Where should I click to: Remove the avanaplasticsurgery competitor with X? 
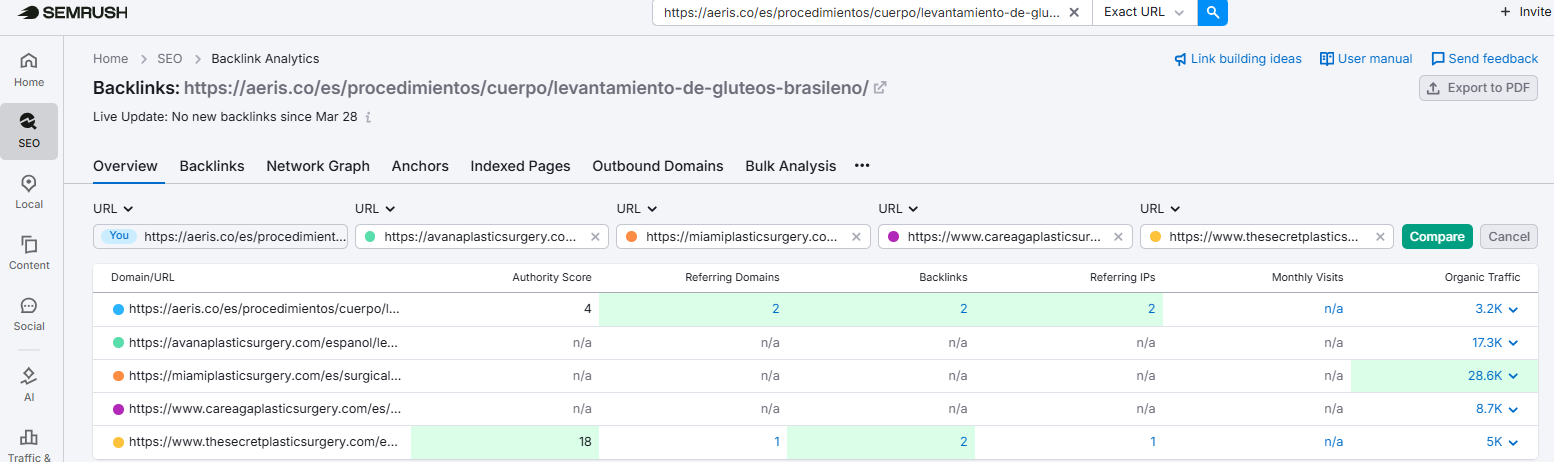[595, 237]
